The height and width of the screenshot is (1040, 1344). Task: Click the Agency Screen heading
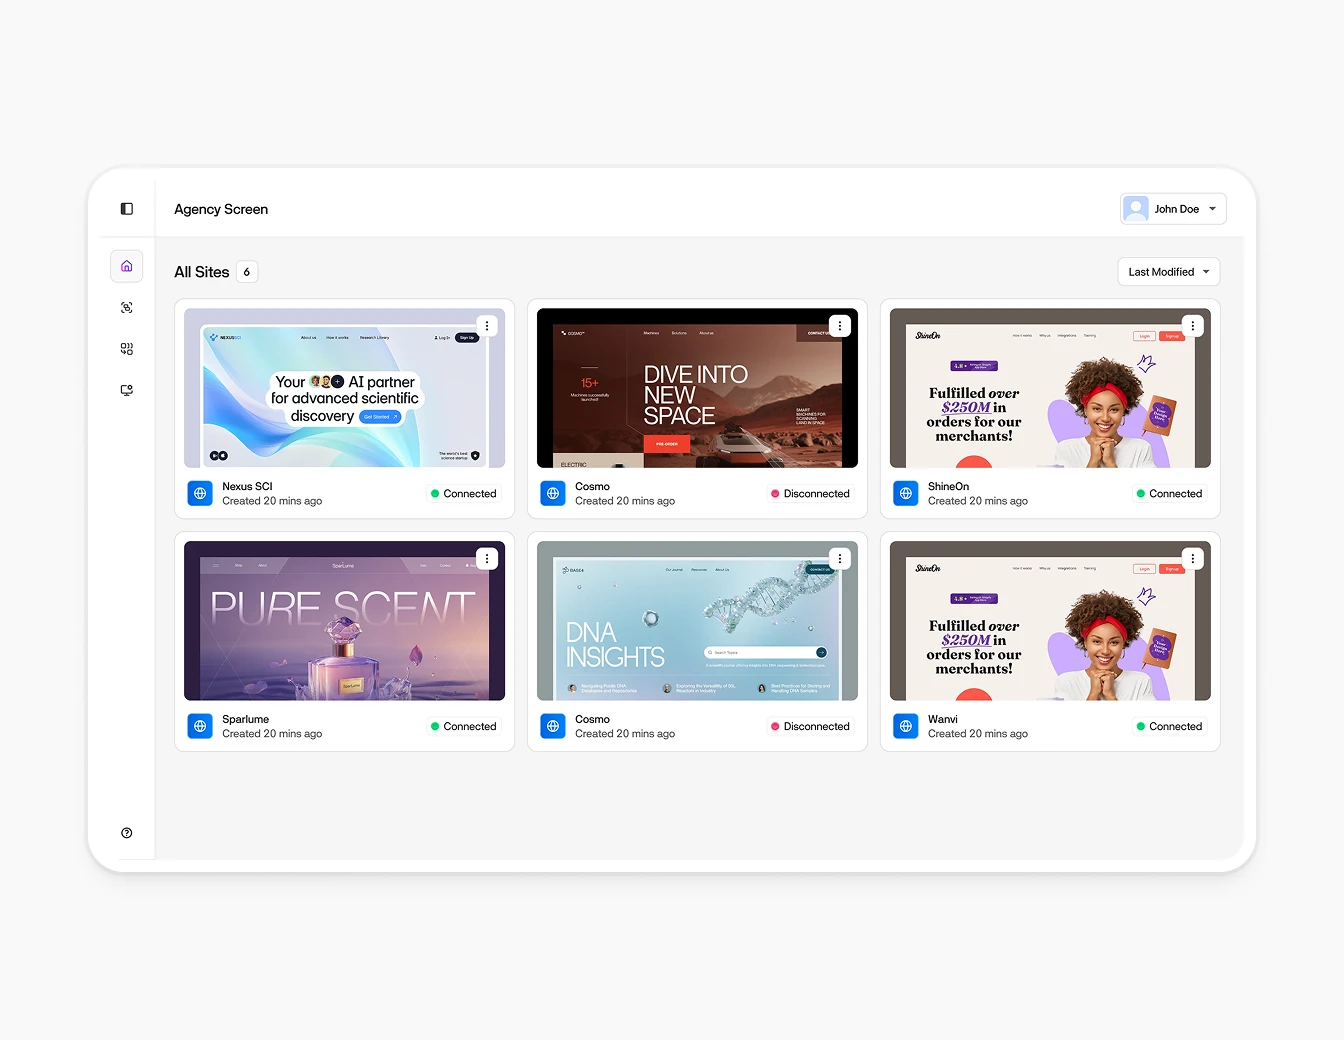[x=221, y=209]
